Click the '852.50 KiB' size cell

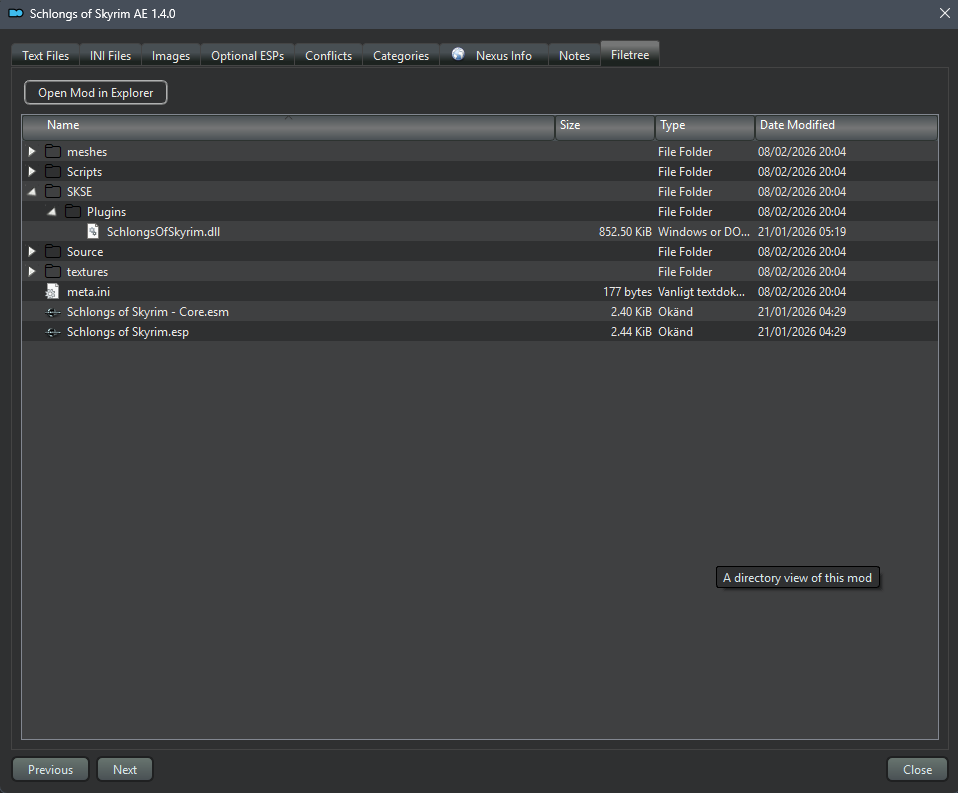pyautogui.click(x=625, y=232)
